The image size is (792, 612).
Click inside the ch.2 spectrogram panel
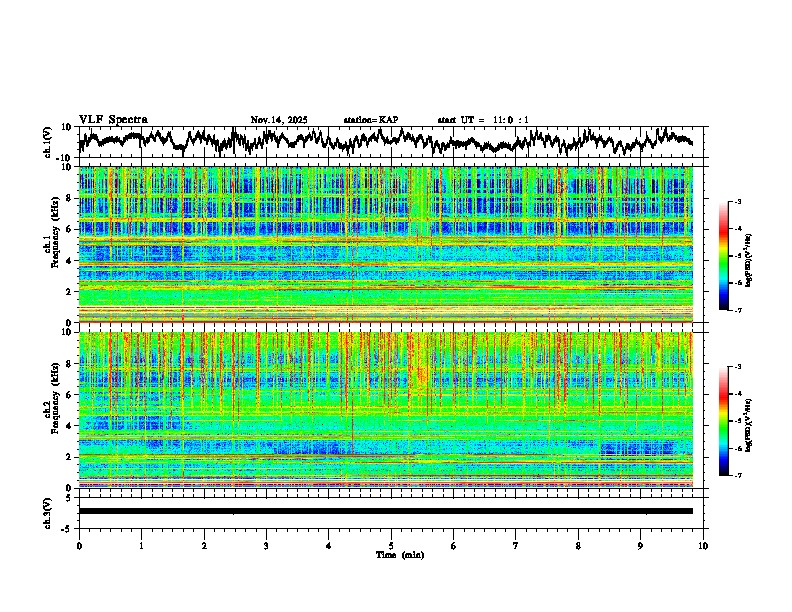click(x=386, y=410)
